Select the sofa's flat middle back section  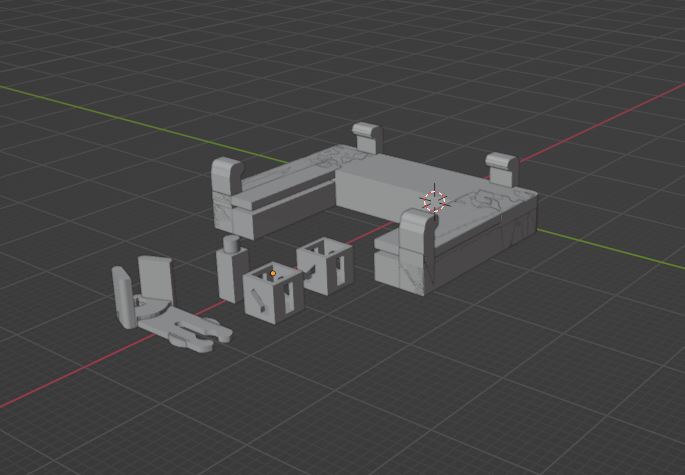(x=404, y=186)
